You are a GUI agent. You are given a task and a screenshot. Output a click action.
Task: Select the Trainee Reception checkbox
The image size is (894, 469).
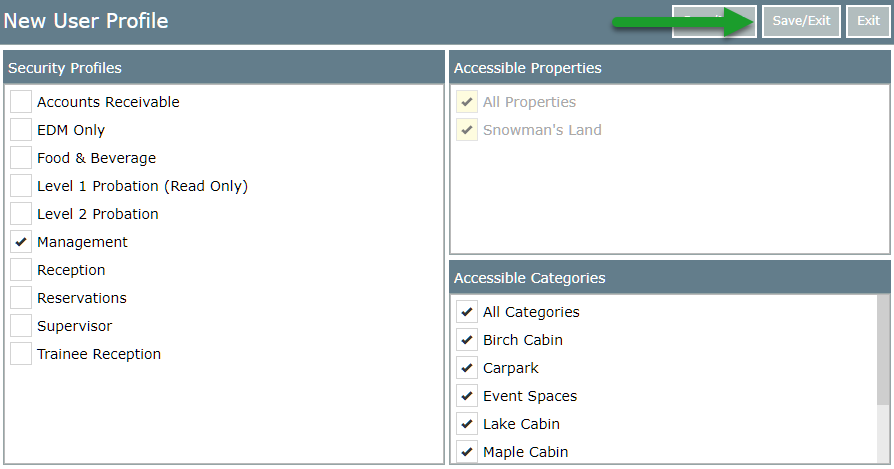(x=21, y=354)
